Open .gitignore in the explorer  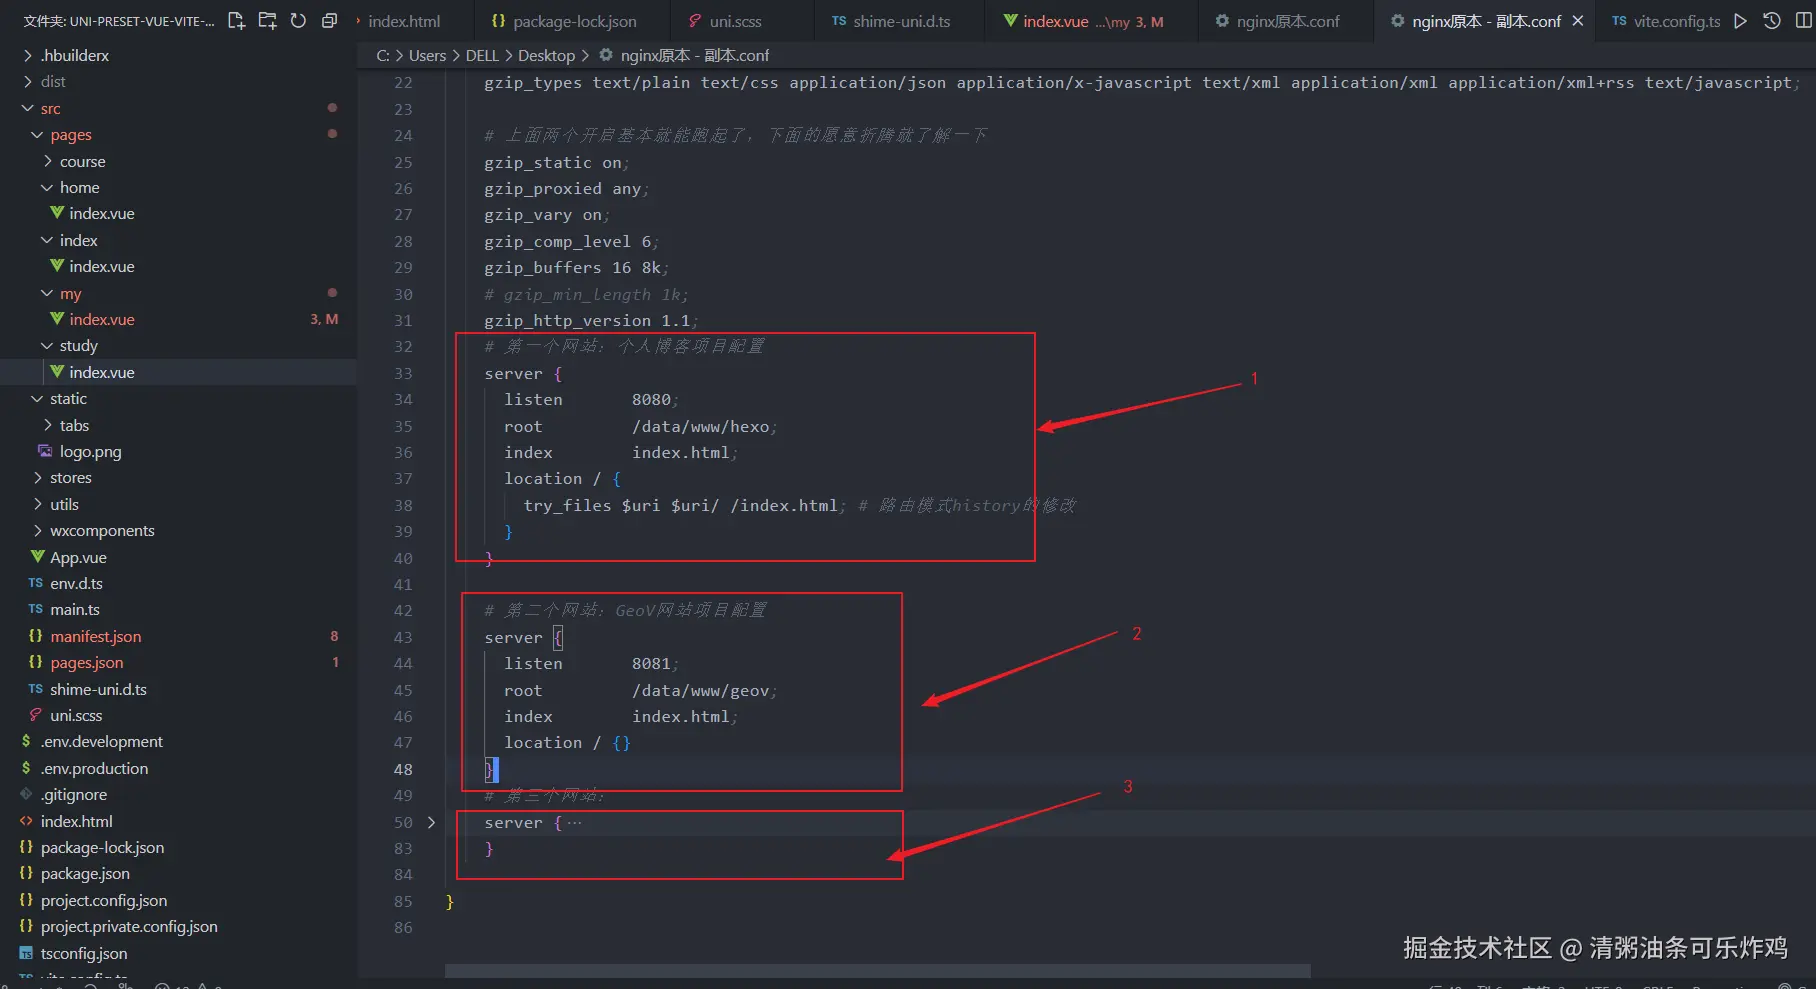click(73, 794)
